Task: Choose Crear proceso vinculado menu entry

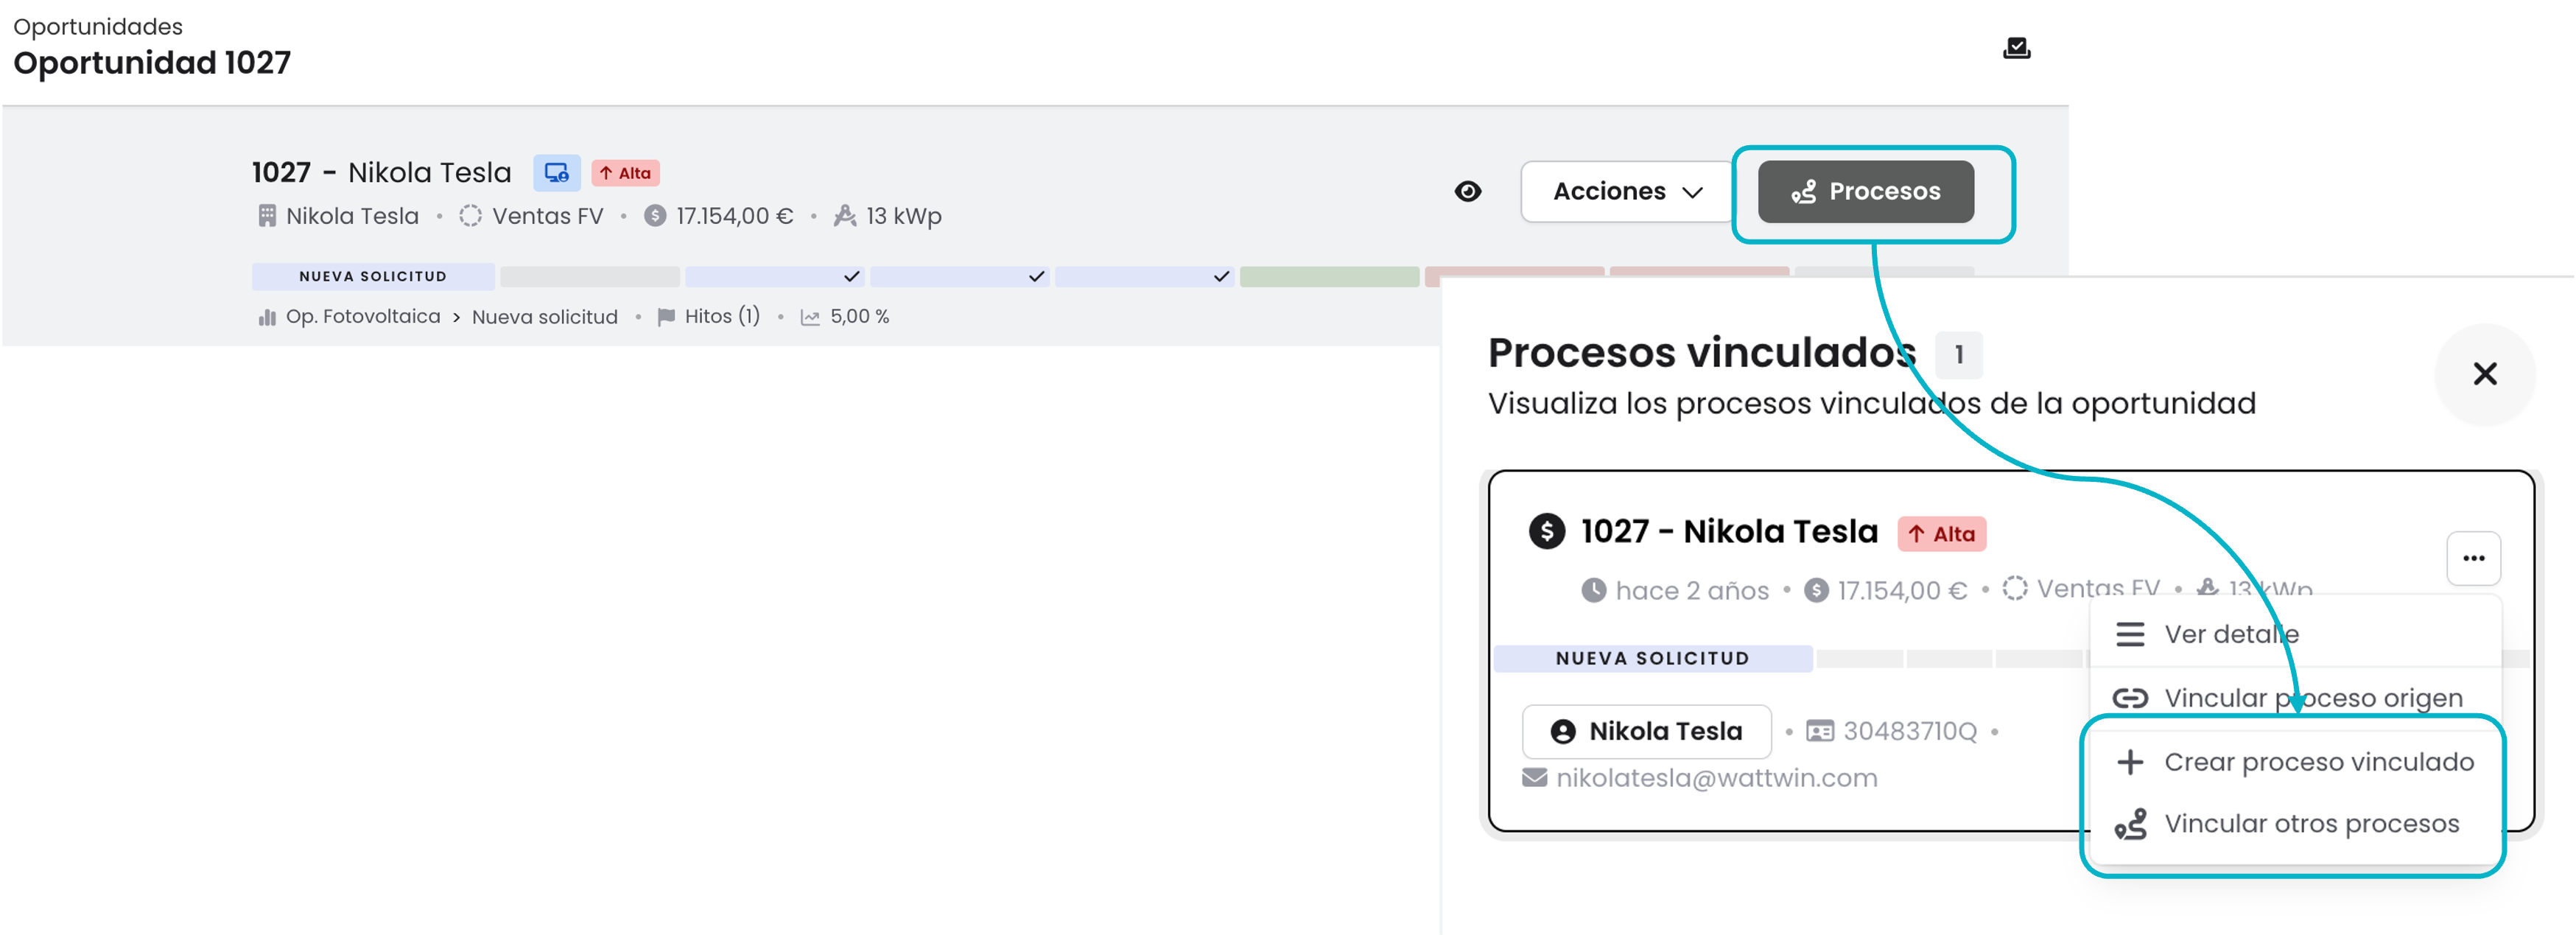Action: (x=2296, y=762)
